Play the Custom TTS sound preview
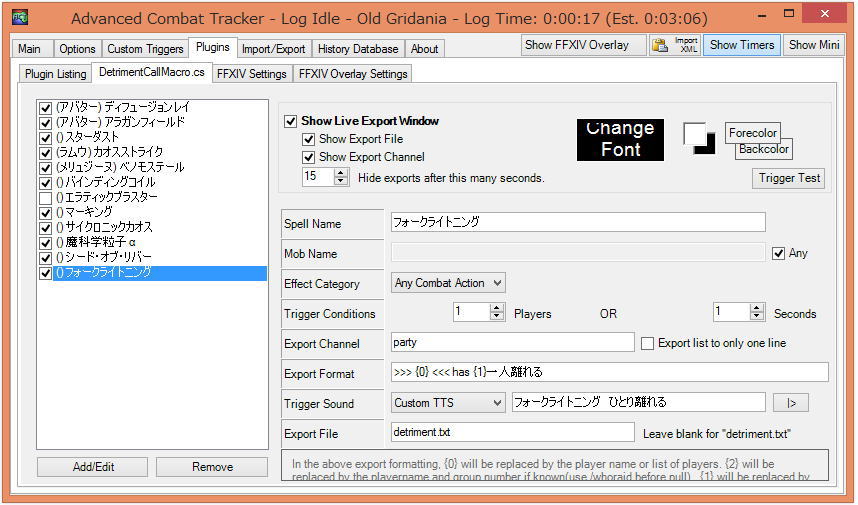 [790, 403]
